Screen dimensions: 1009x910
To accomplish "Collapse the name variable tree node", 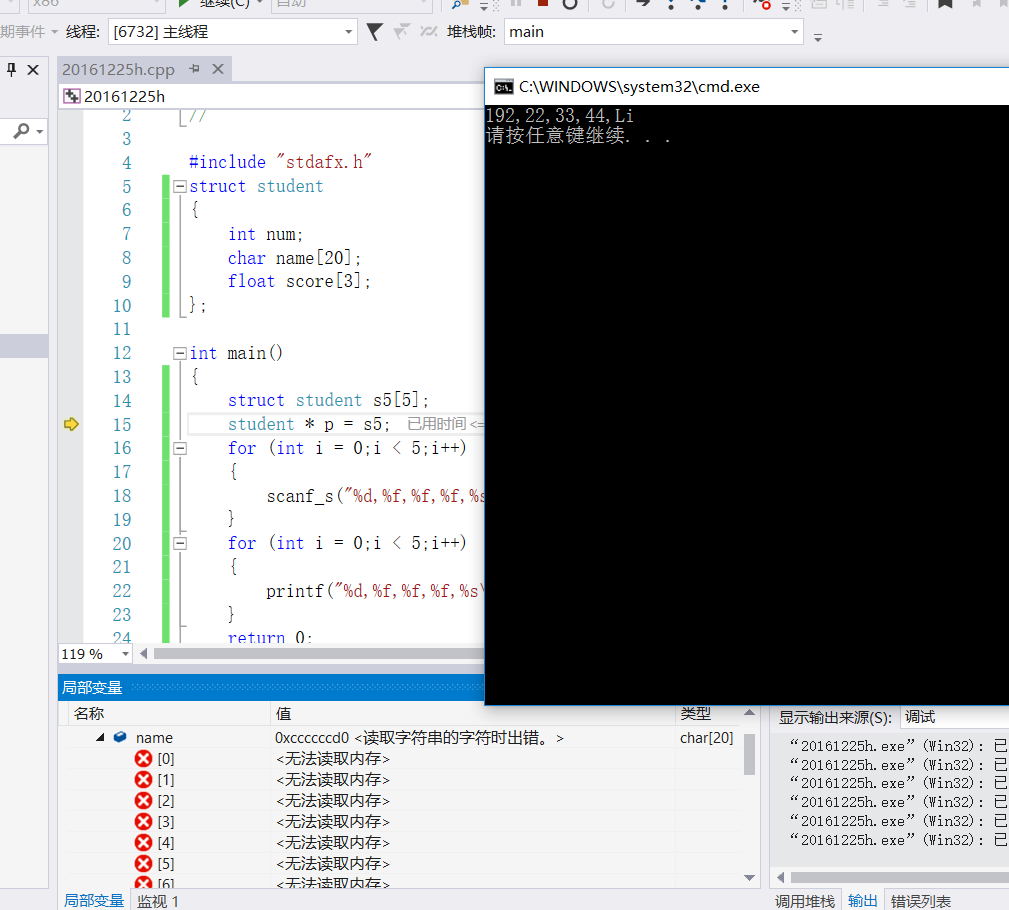I will 100,738.
